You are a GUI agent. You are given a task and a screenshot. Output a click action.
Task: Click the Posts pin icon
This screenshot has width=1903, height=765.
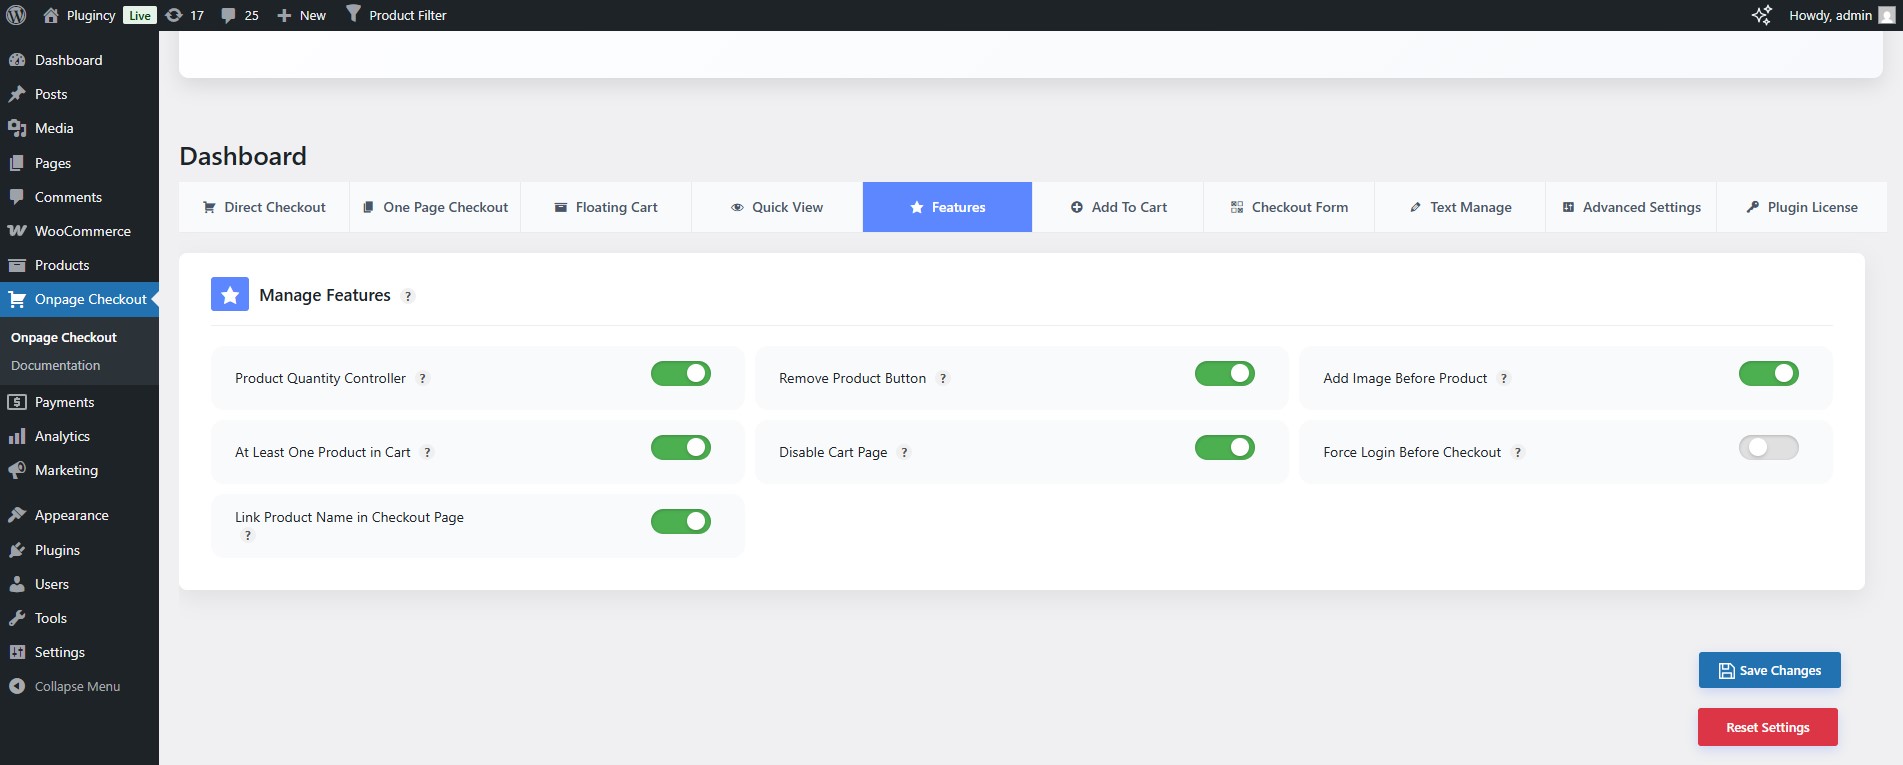pyautogui.click(x=17, y=94)
